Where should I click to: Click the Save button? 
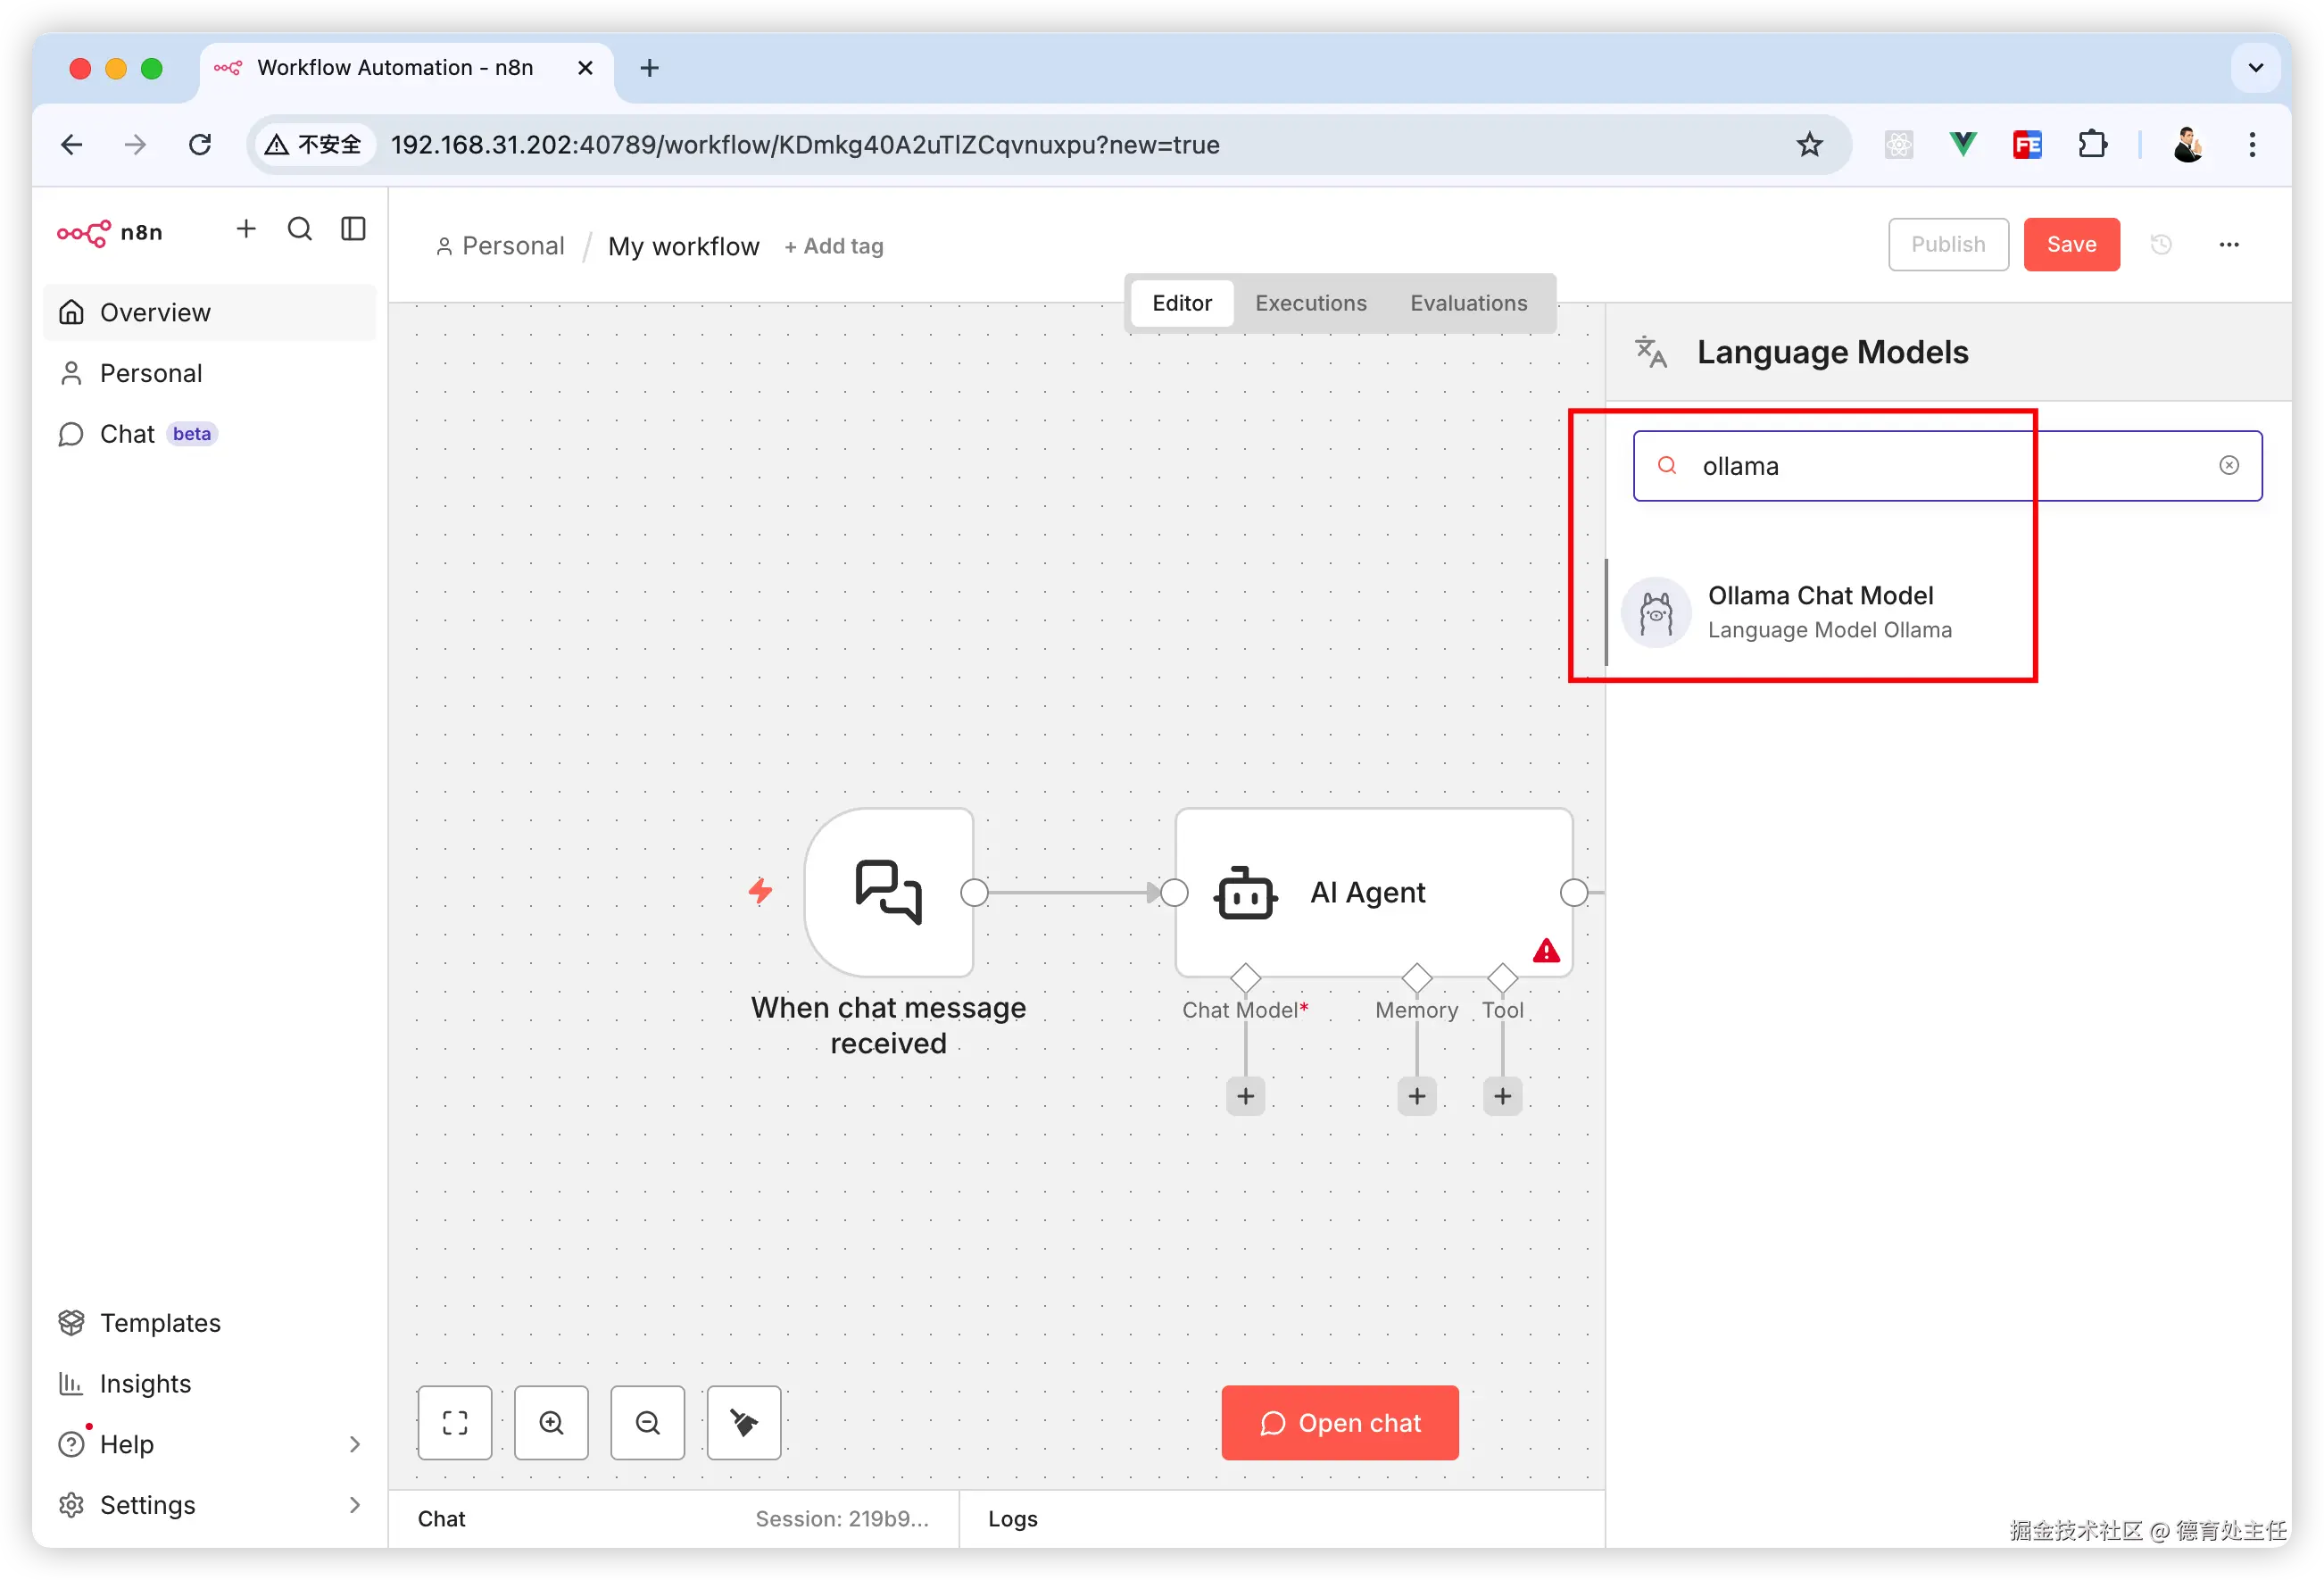[x=2071, y=244]
